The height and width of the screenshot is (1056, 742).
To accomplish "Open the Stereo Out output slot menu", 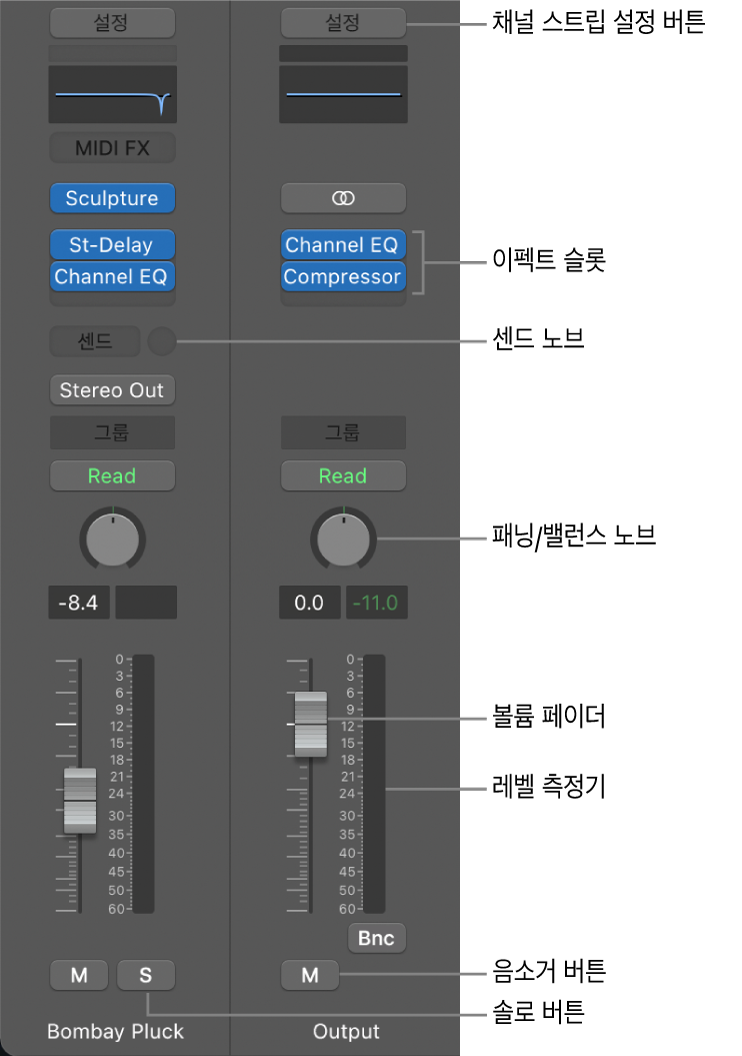I will point(112,390).
